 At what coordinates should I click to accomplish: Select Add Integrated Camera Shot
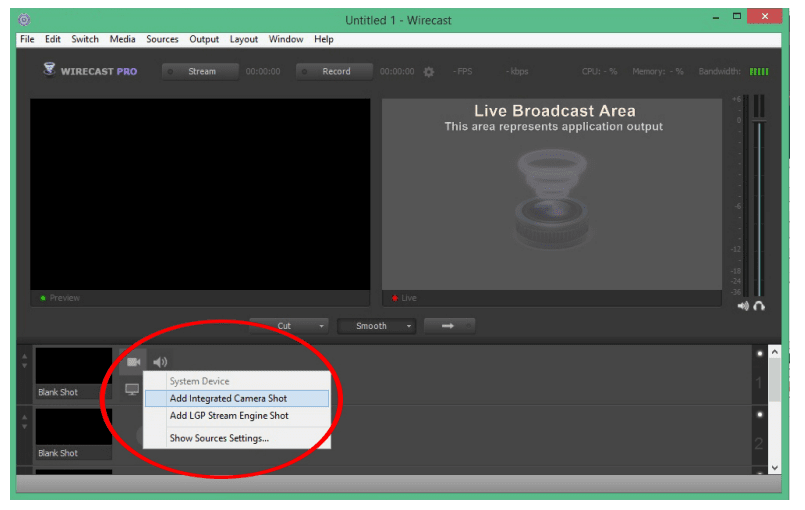(x=237, y=399)
